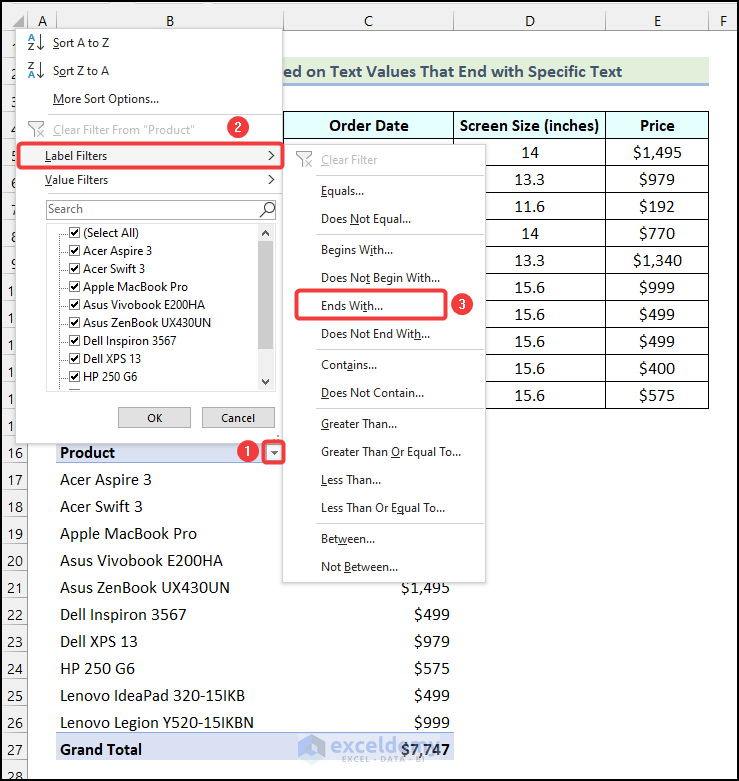Click the 11.6 screen size cell
The width and height of the screenshot is (739, 781).
[x=529, y=206]
